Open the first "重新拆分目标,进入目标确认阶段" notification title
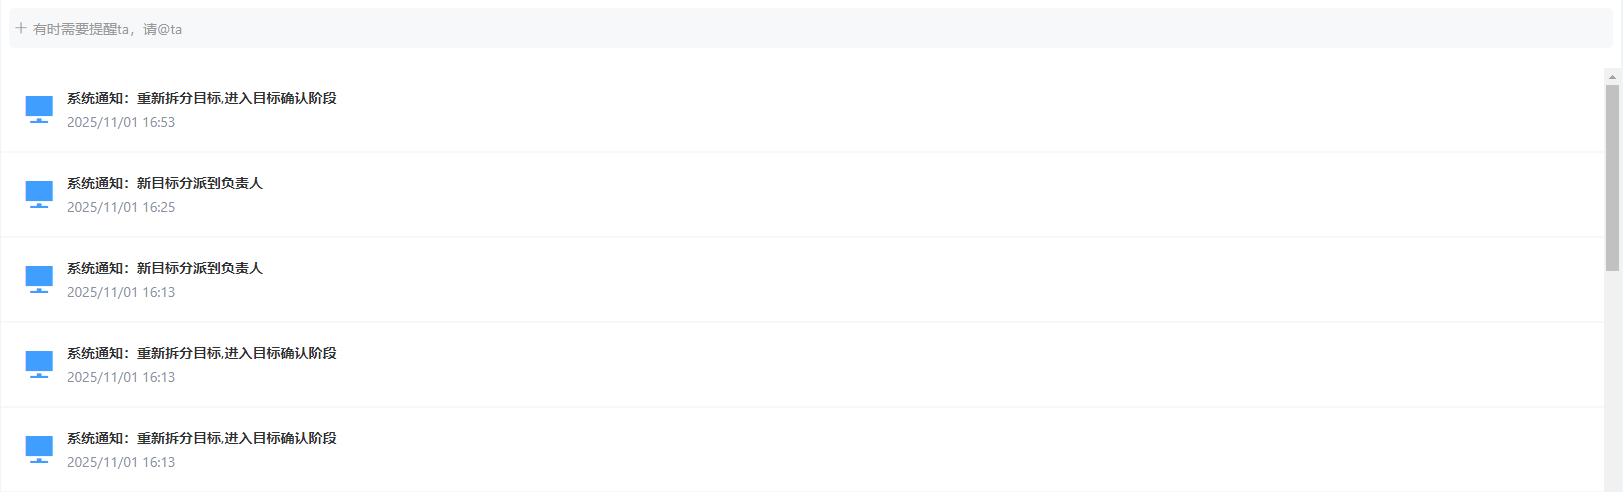 [x=201, y=98]
